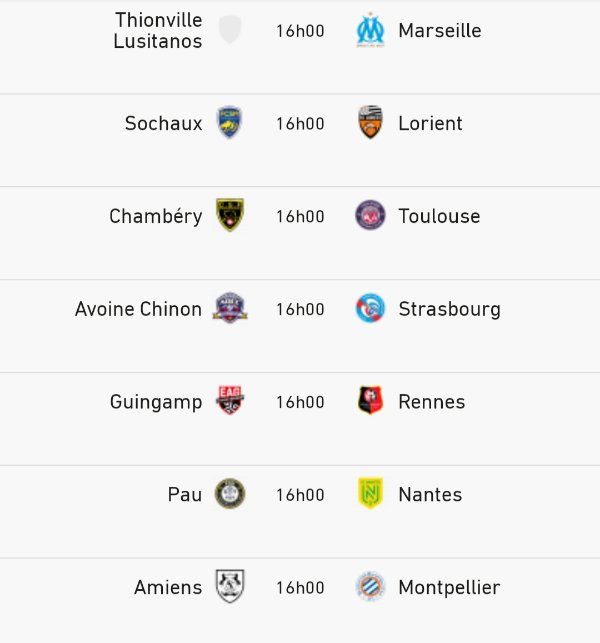Click the Guingamp EAG badge

[x=230, y=400]
